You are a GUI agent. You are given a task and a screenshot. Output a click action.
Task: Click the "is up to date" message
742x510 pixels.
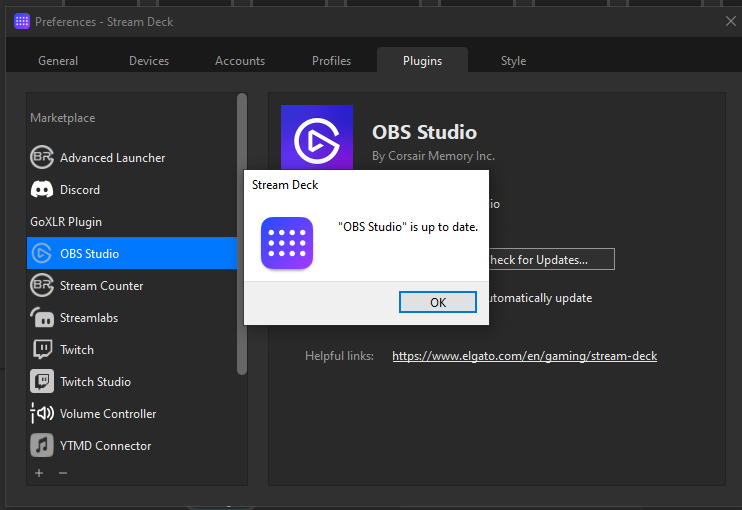pos(408,227)
